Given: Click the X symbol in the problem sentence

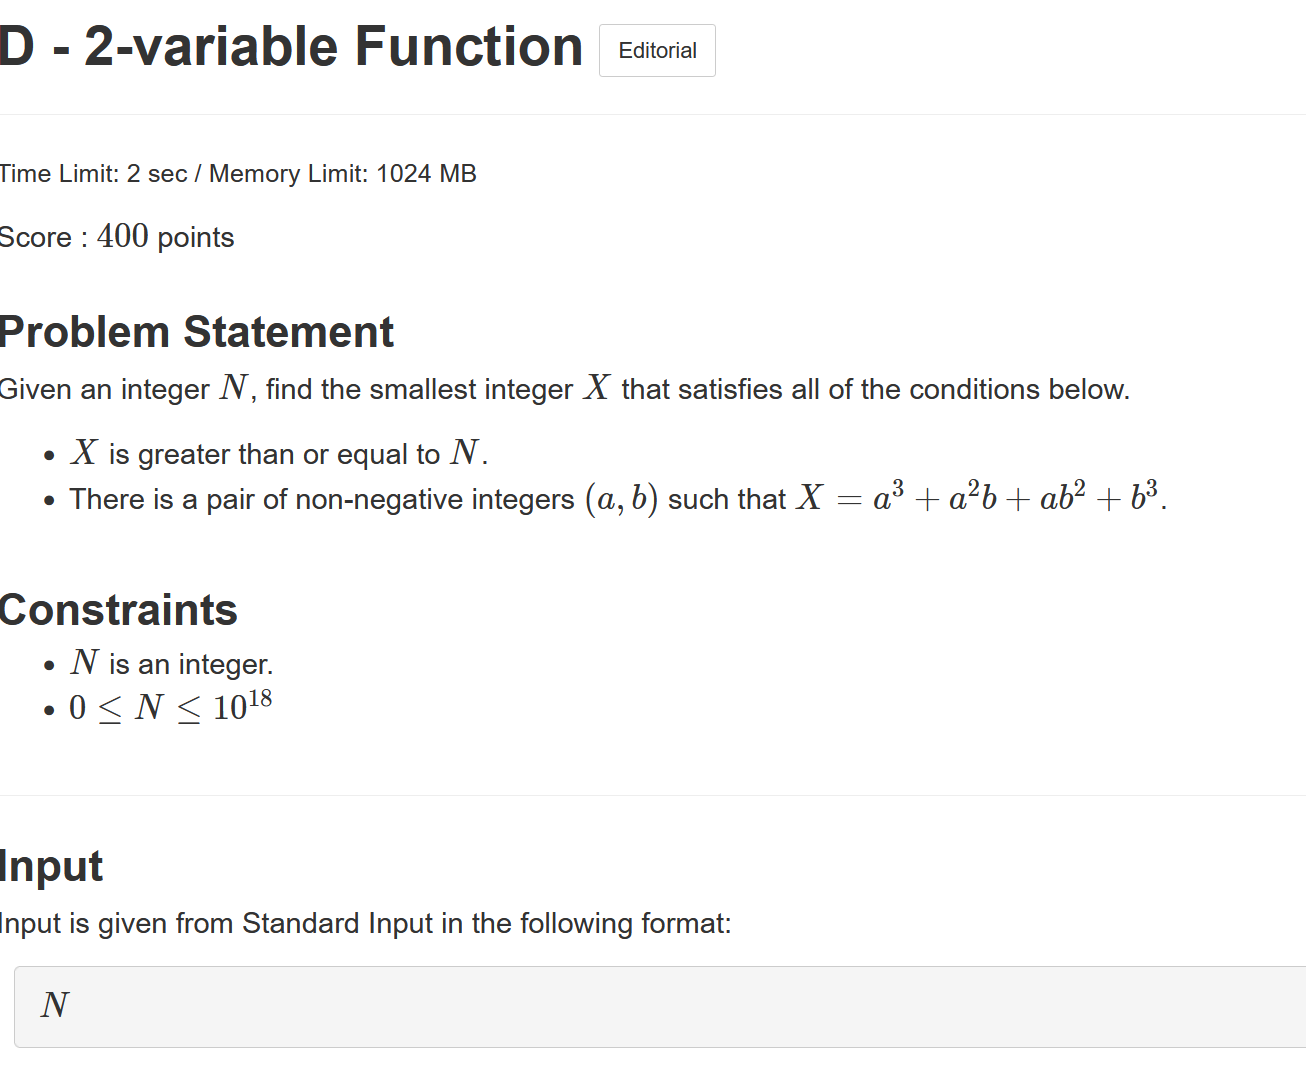Looking at the screenshot, I should pos(597,387).
